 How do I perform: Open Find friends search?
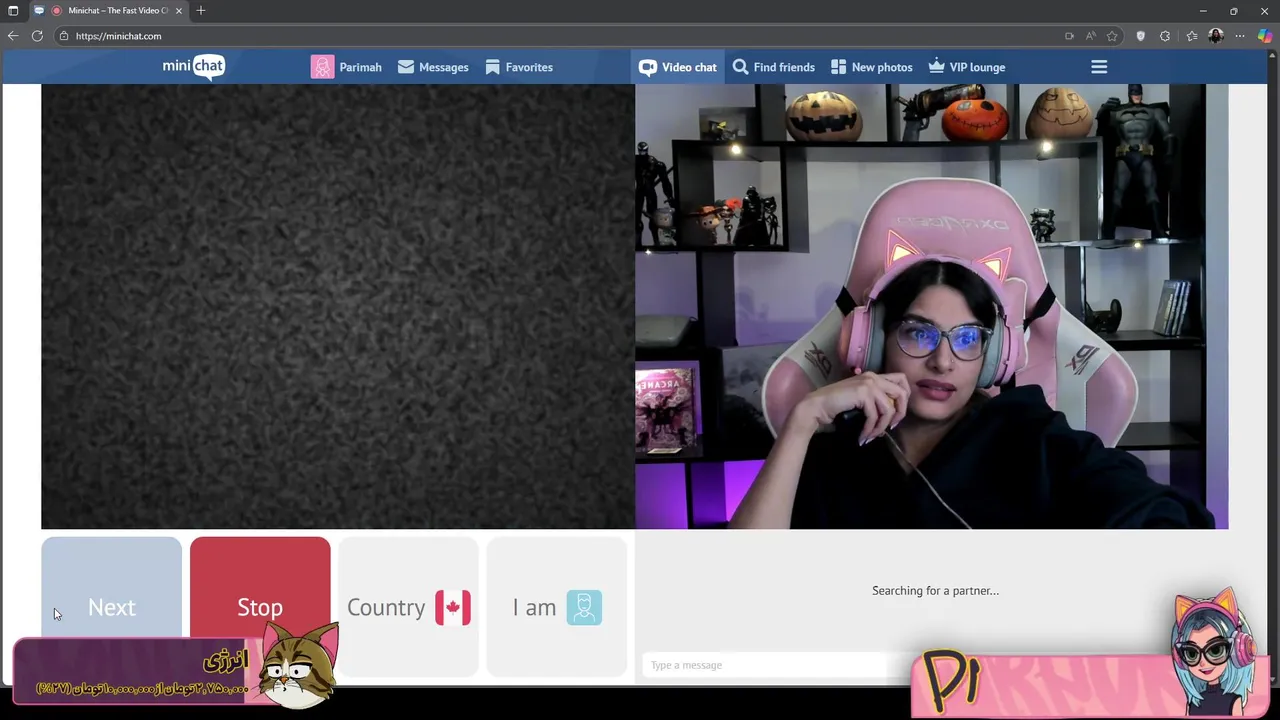click(773, 67)
